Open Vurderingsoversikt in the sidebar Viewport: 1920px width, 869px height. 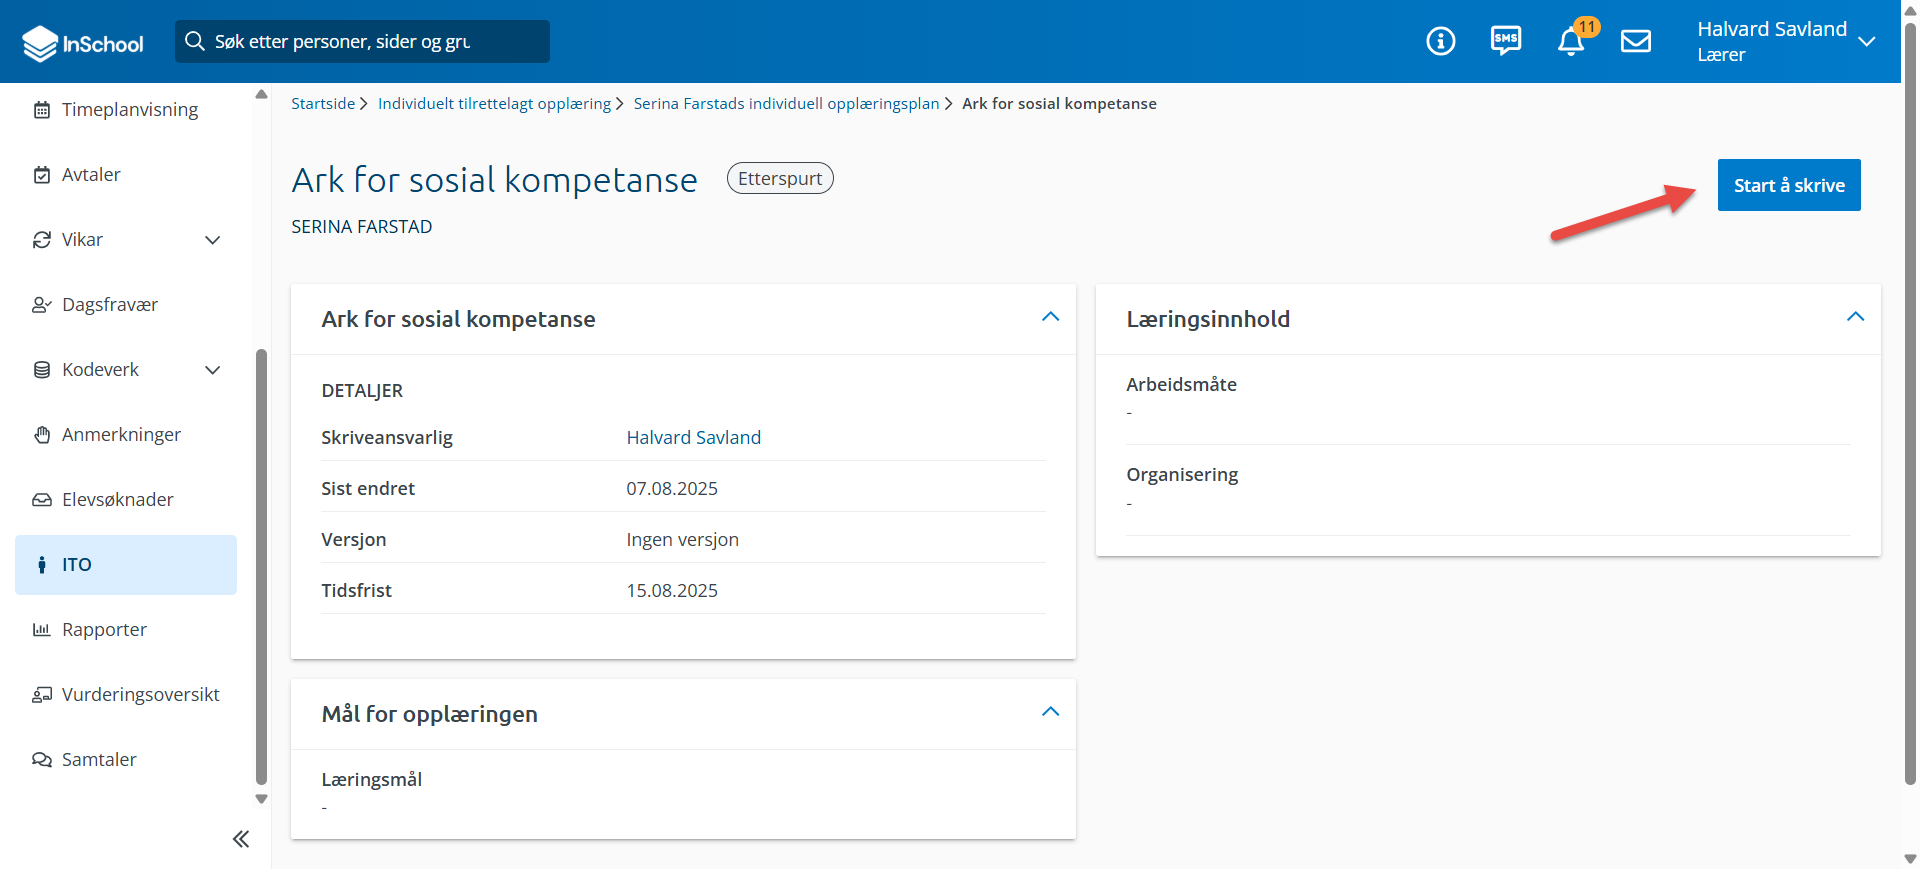point(126,695)
